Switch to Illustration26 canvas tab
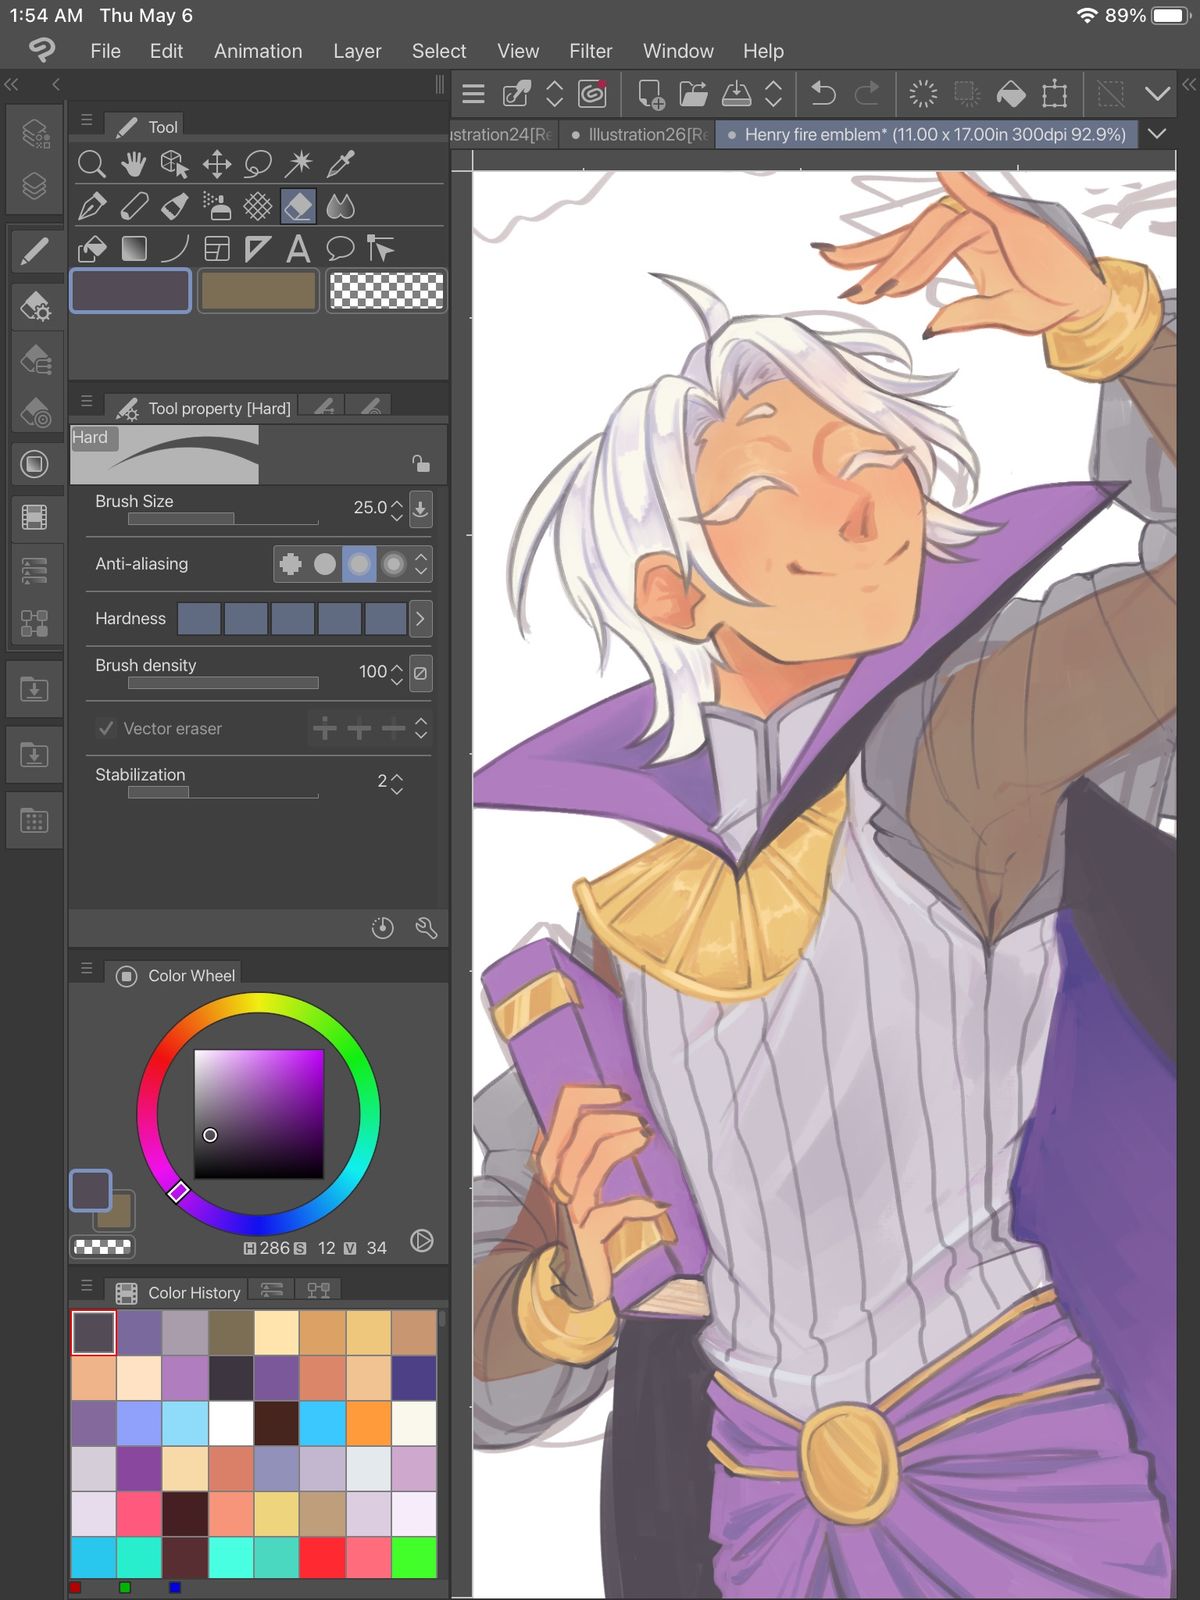1200x1600 pixels. tap(639, 134)
